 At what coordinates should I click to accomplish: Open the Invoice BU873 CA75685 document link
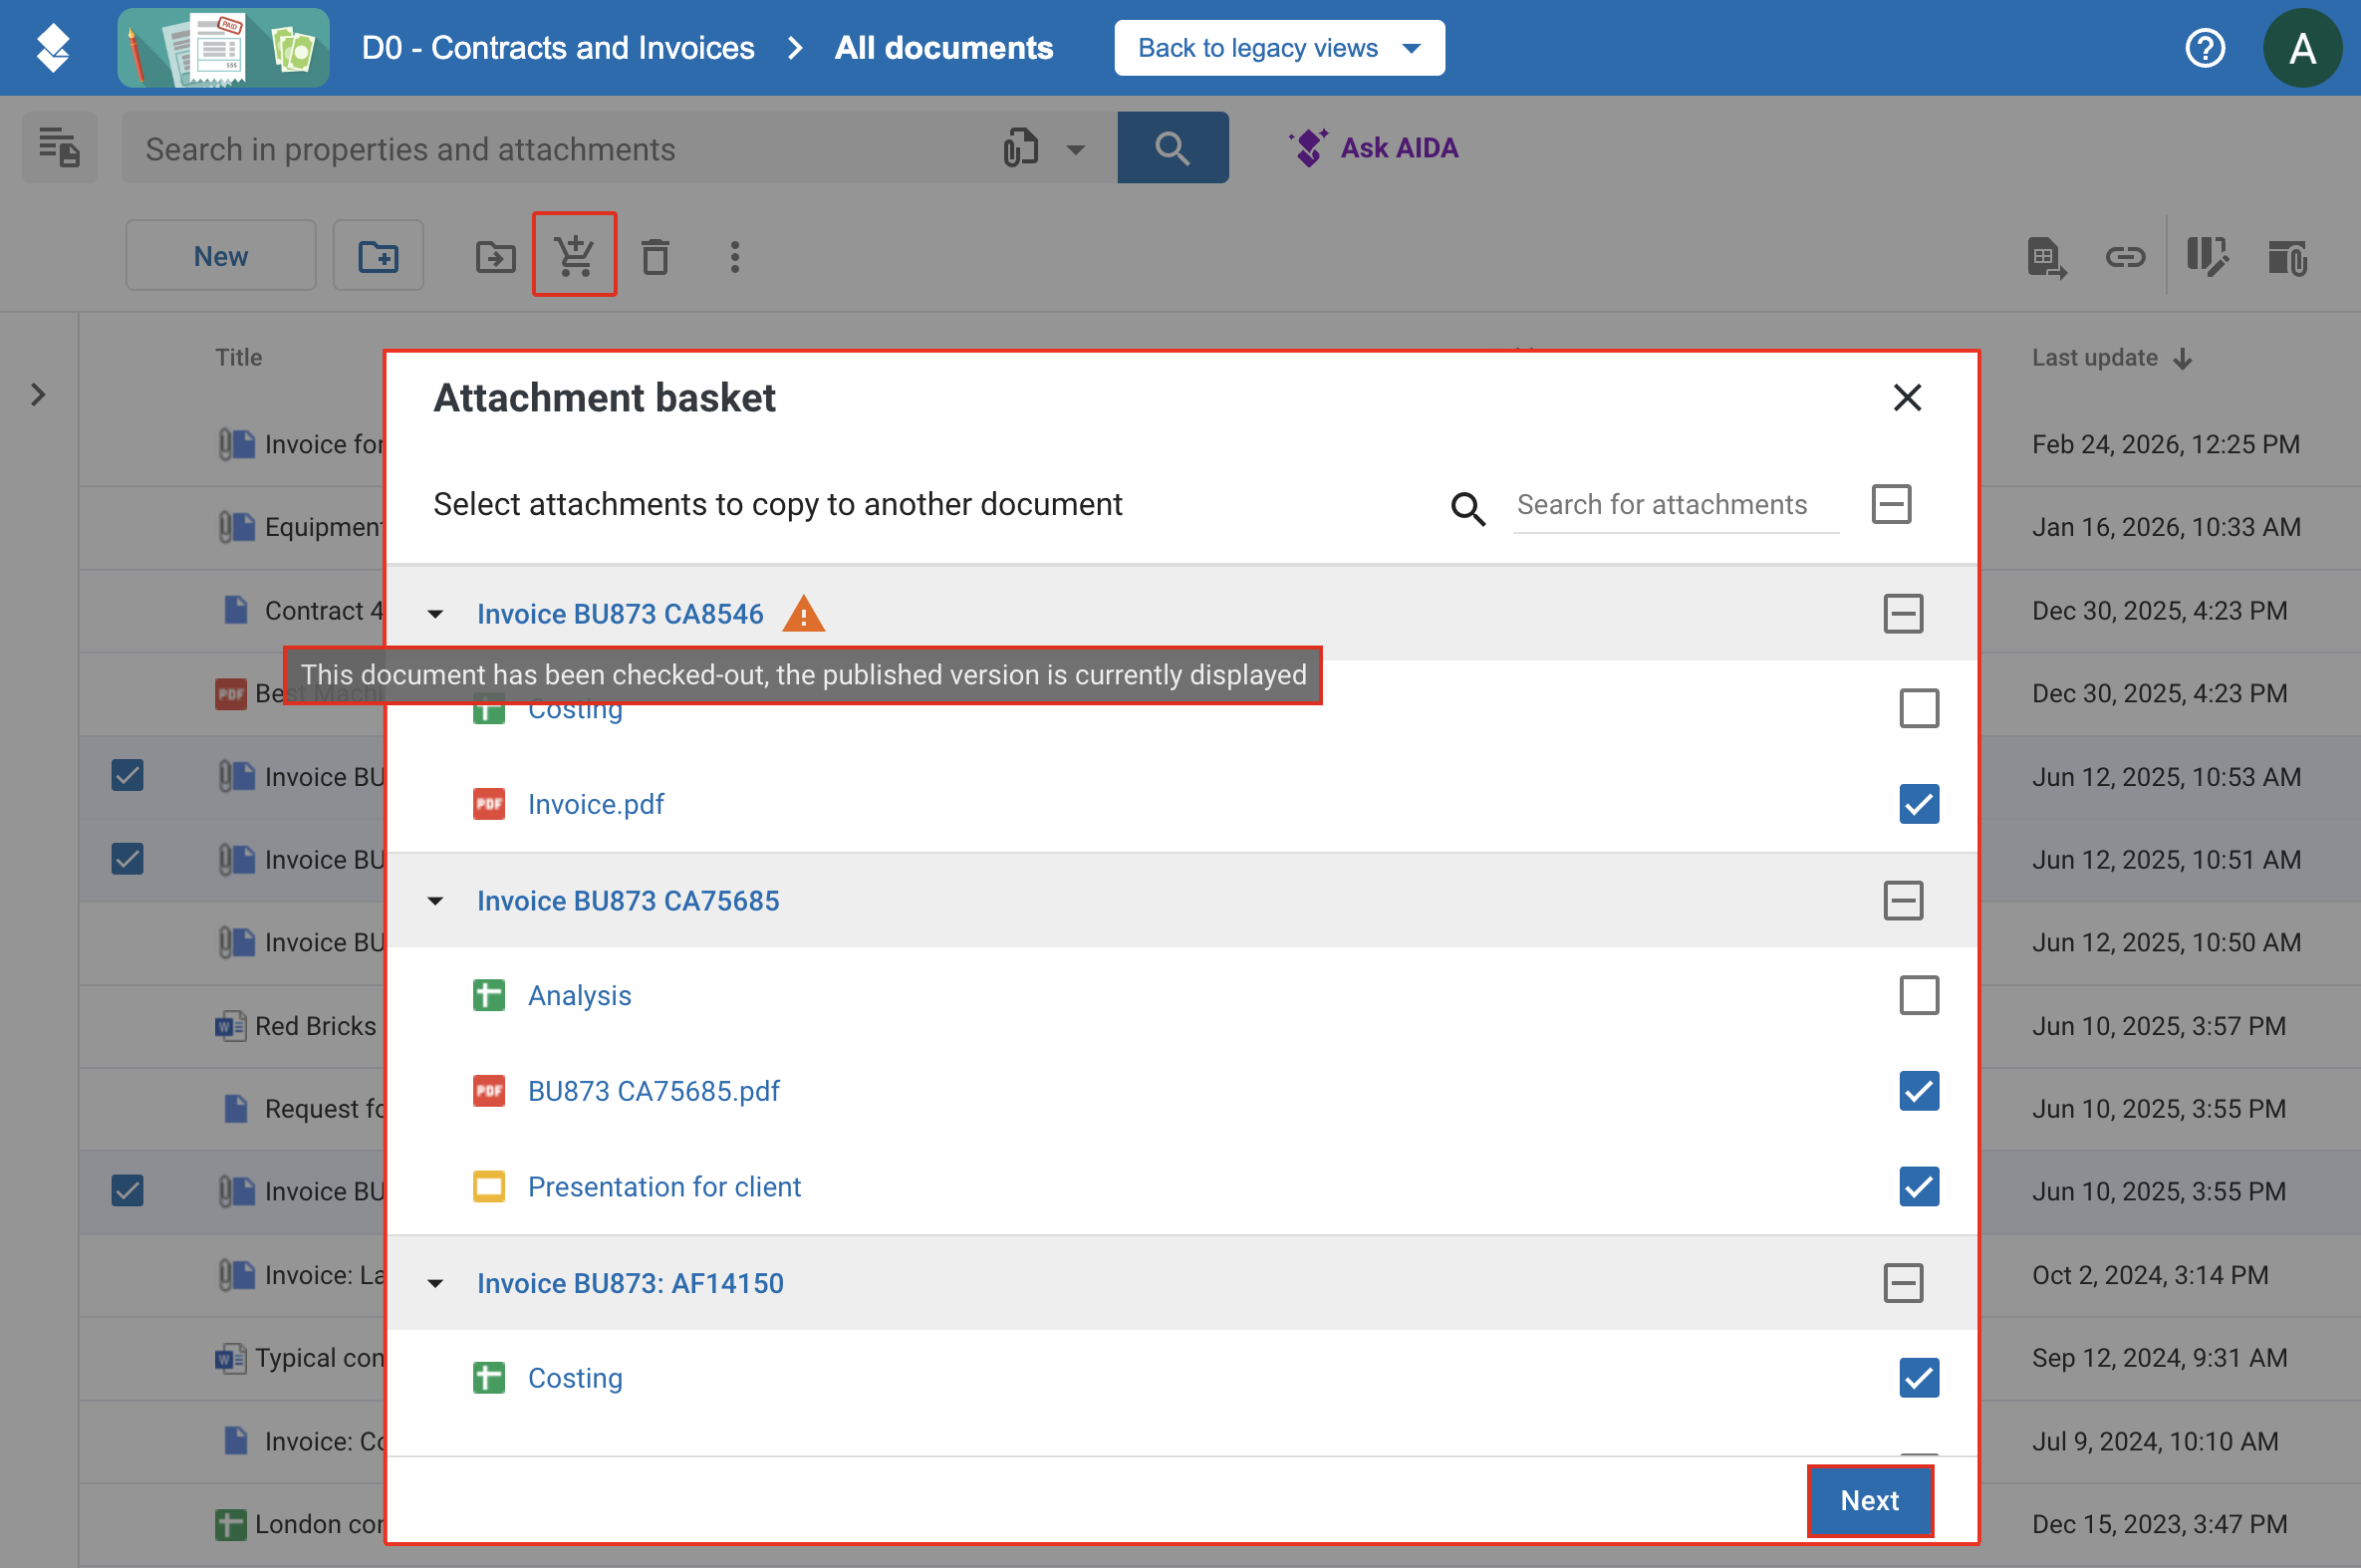[628, 901]
